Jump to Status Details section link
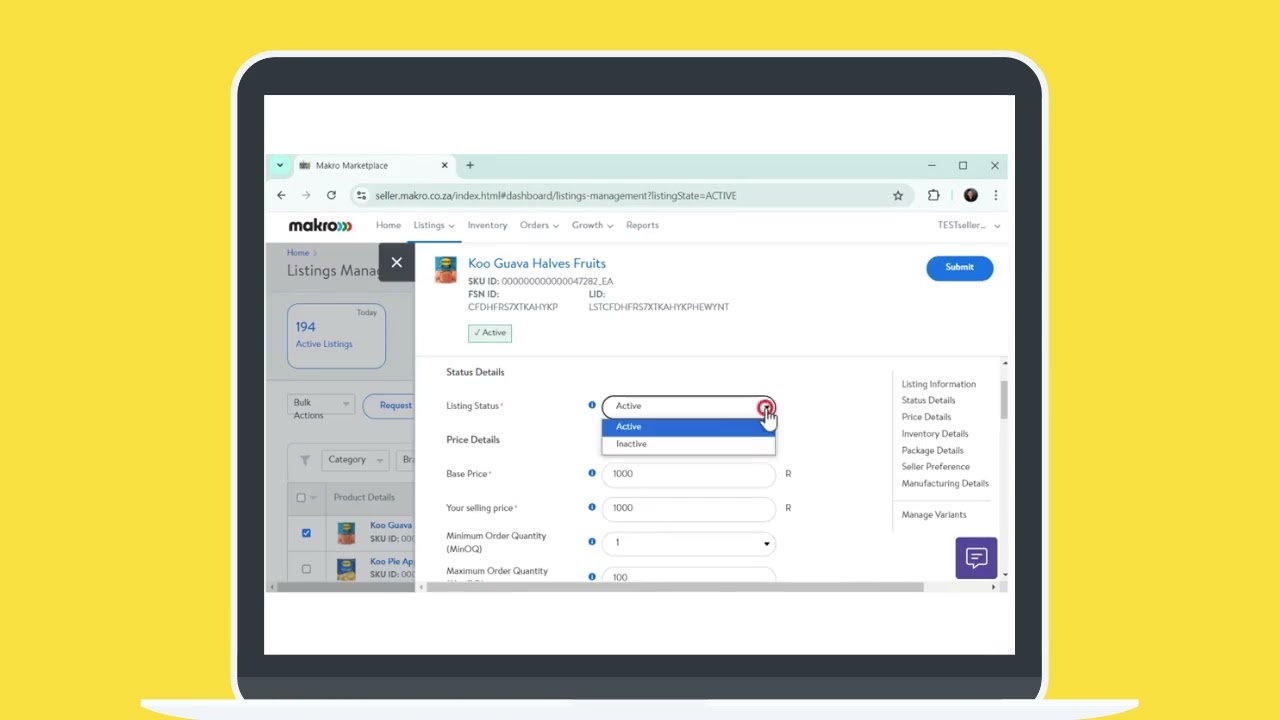The width and height of the screenshot is (1280, 720). (928, 400)
